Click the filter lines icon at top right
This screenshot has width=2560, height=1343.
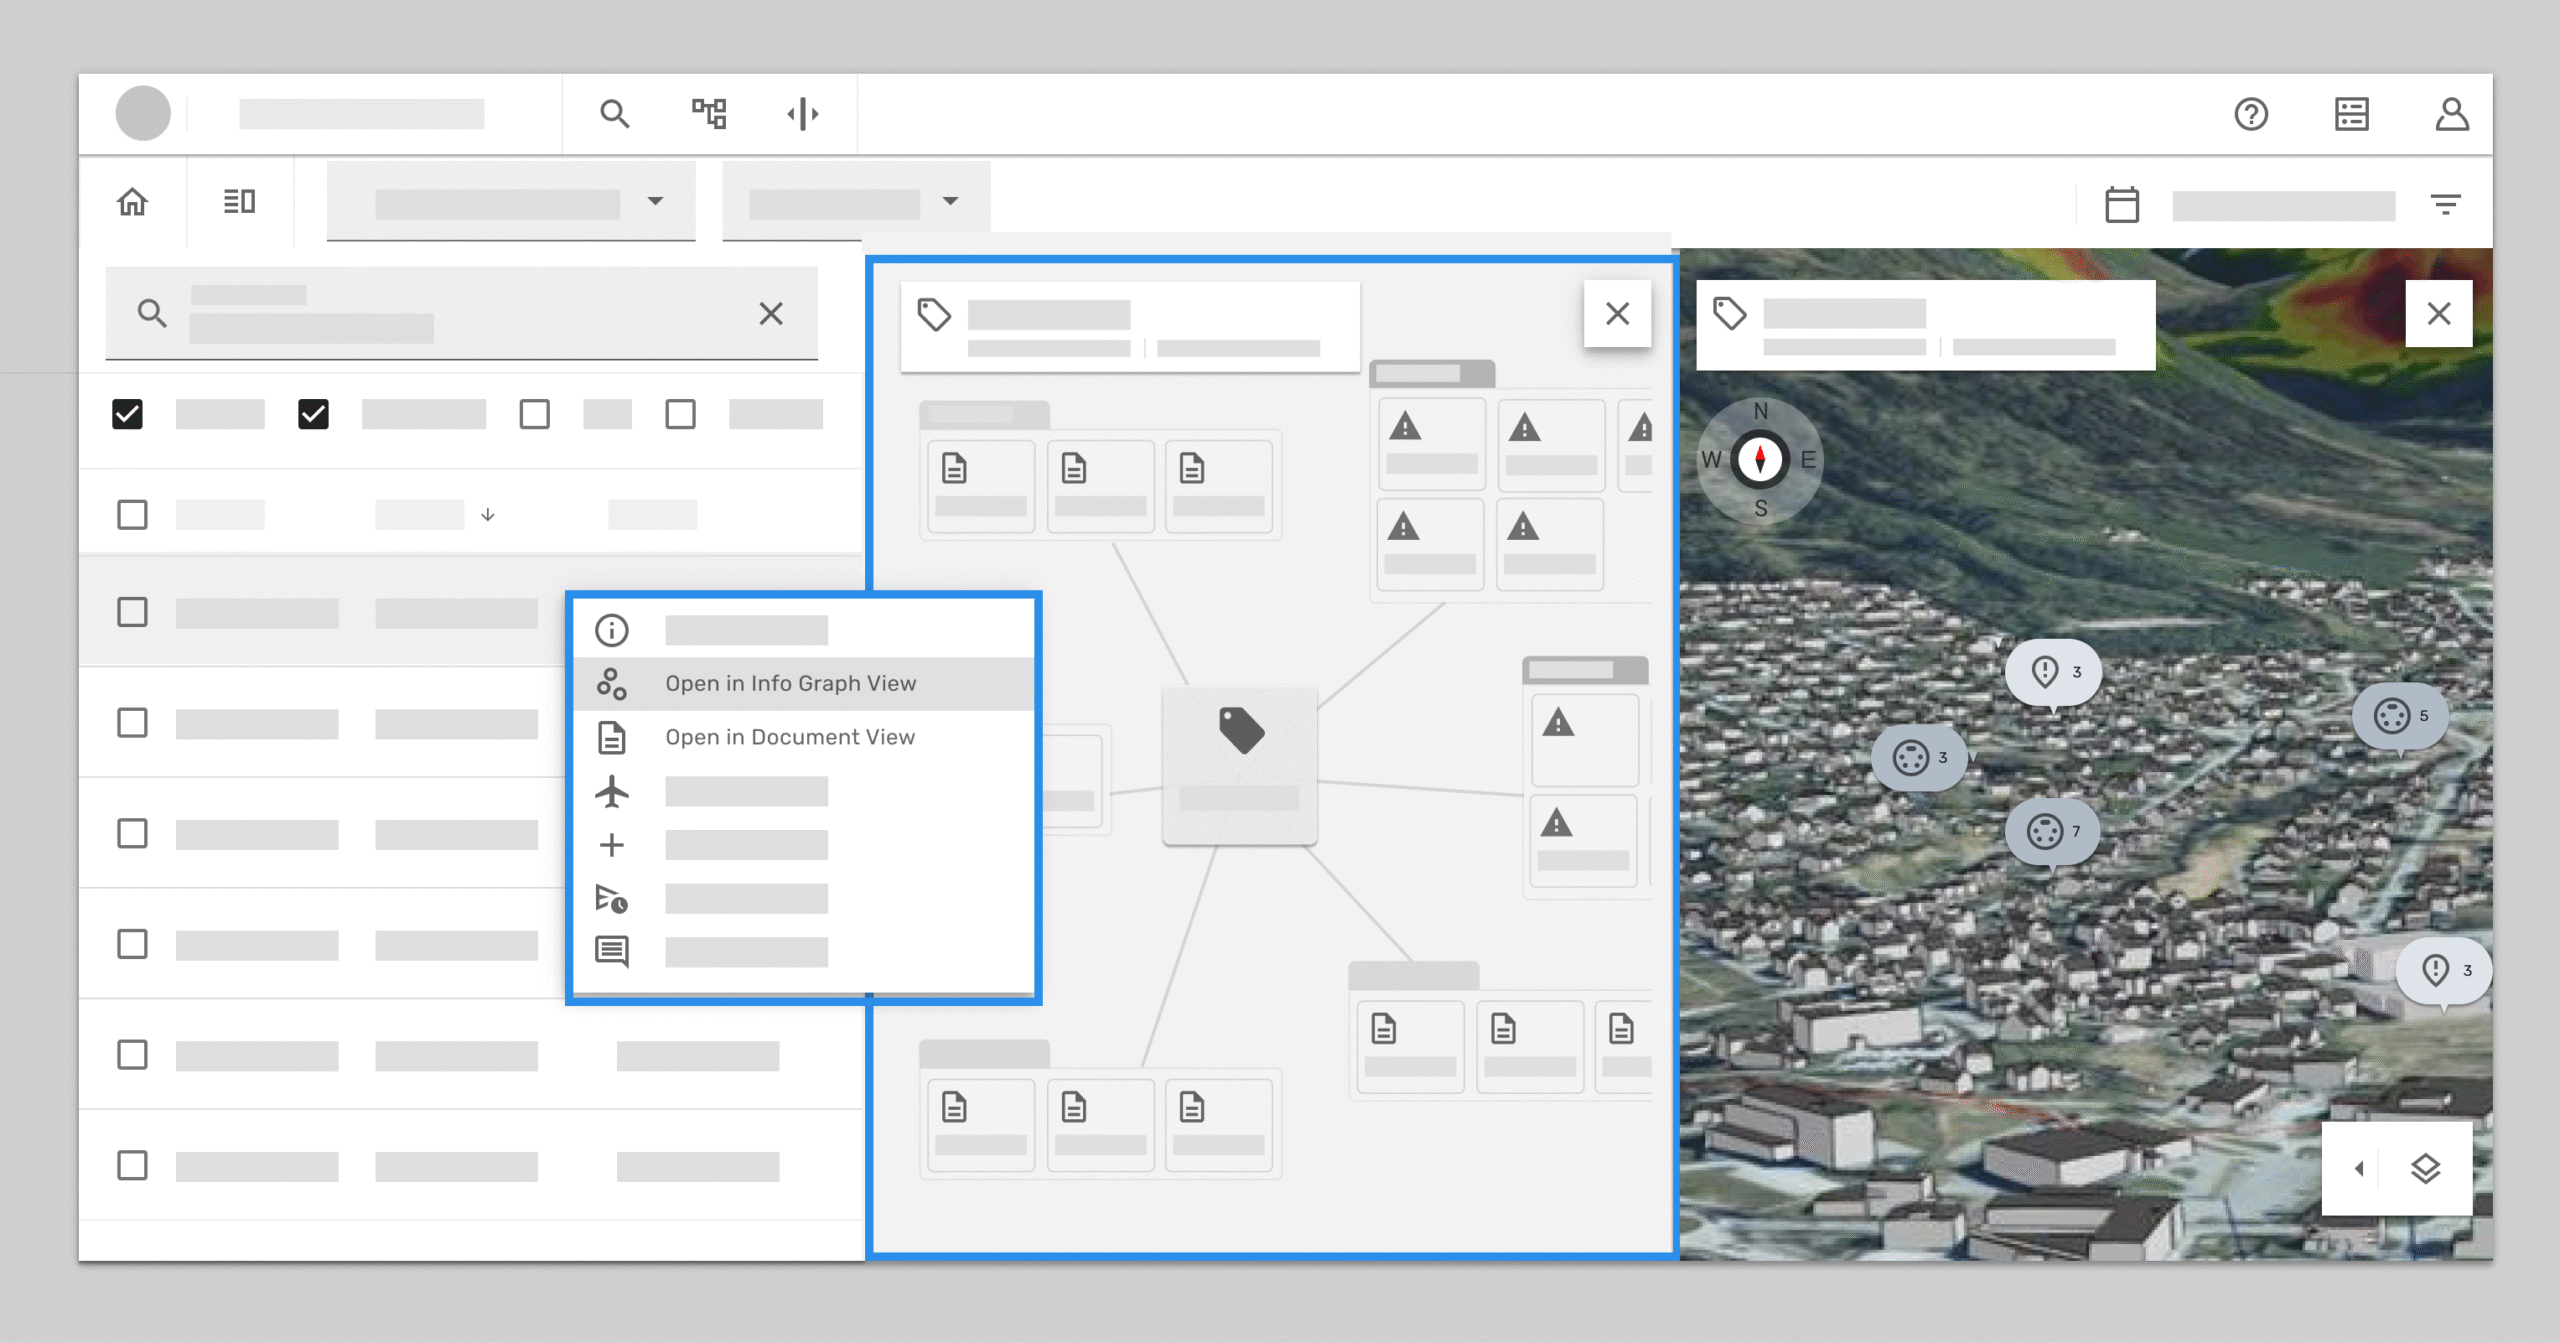(2445, 205)
